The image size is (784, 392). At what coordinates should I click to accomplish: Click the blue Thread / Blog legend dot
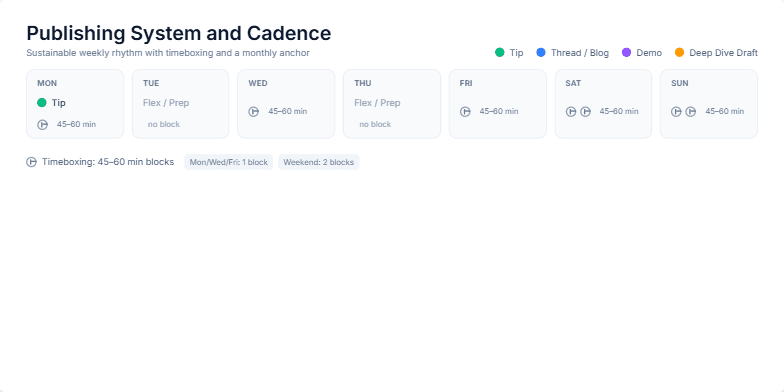[540, 52]
